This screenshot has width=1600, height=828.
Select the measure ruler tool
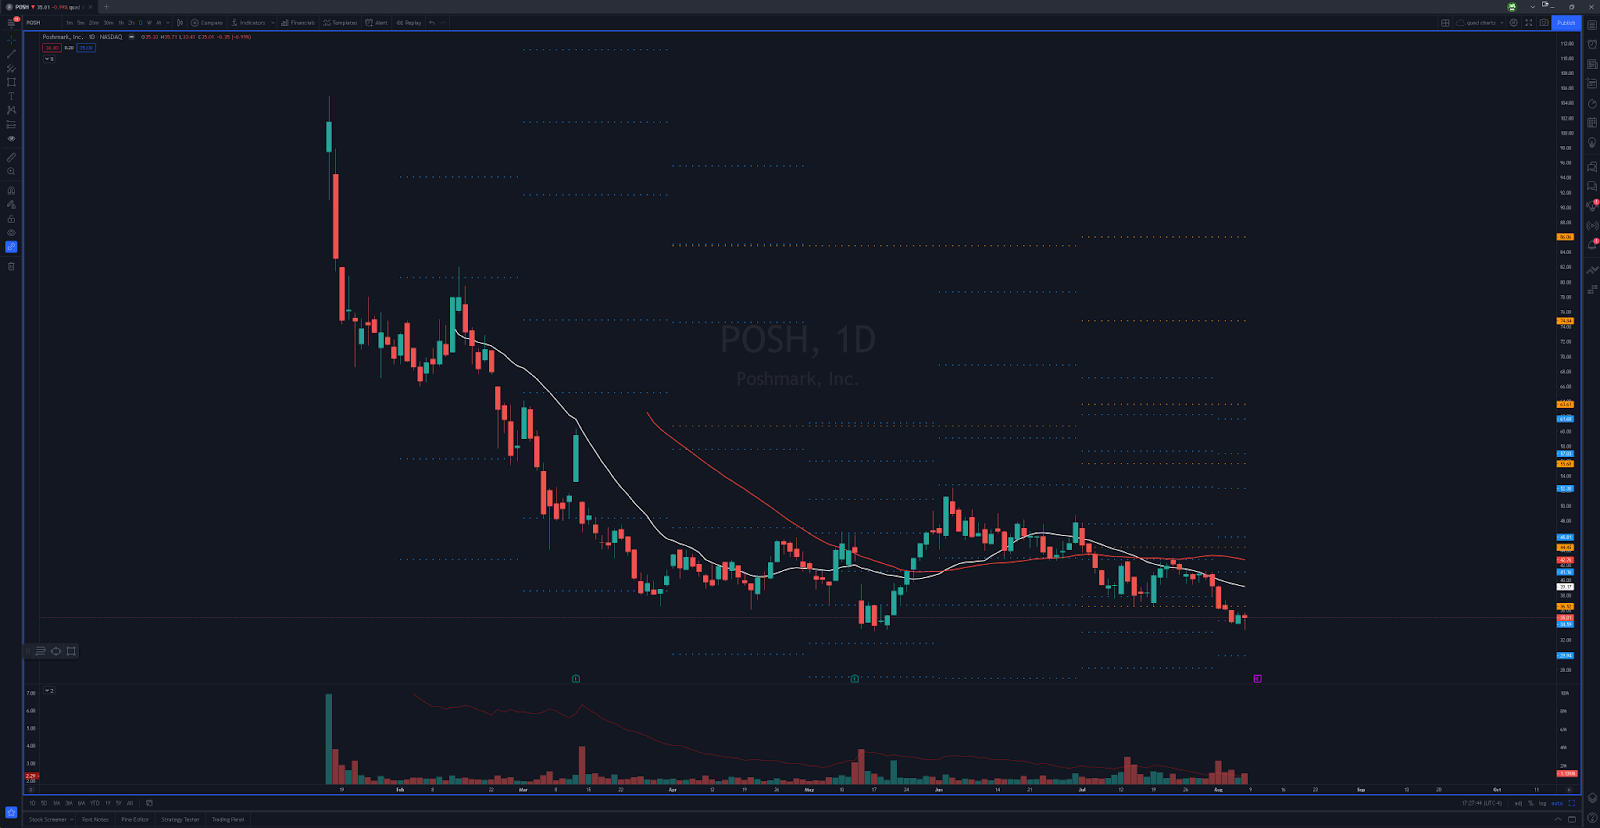click(11, 157)
